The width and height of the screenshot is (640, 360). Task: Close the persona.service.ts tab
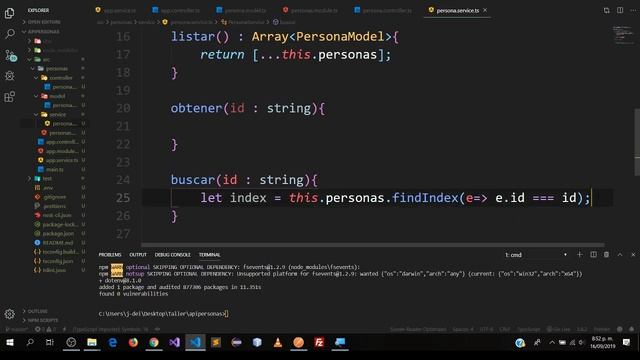click(485, 10)
